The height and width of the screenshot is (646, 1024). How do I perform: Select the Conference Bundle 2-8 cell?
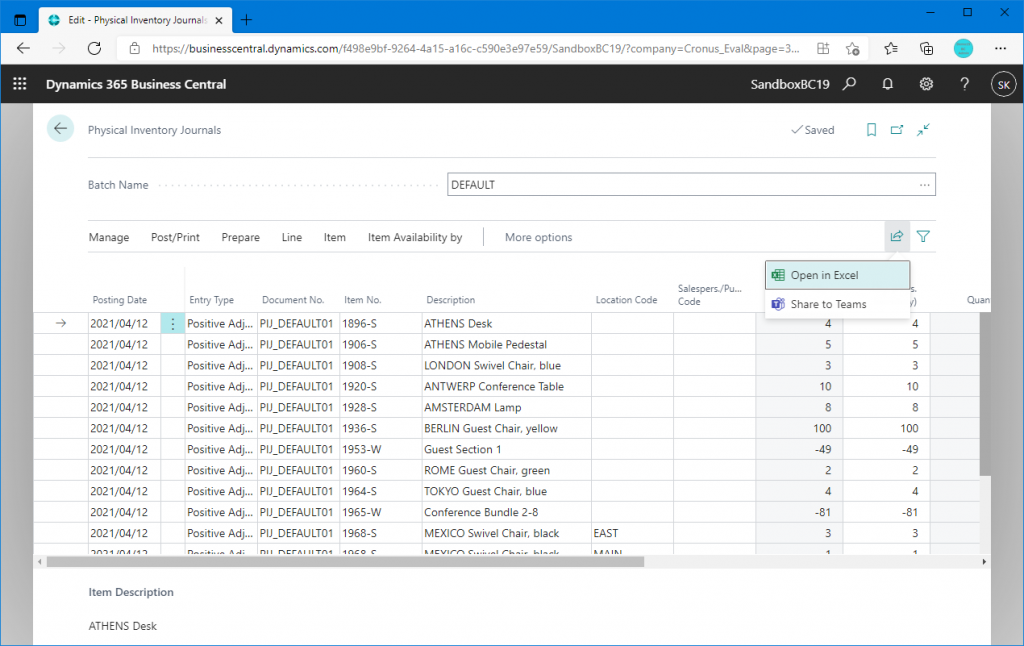(x=507, y=512)
